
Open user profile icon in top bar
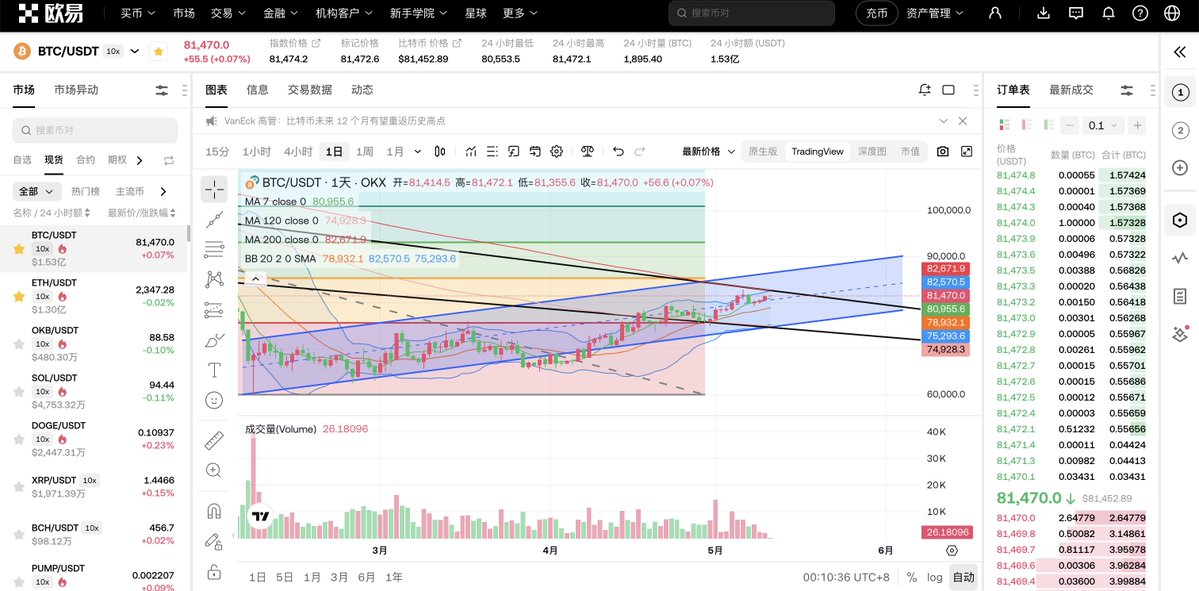995,13
